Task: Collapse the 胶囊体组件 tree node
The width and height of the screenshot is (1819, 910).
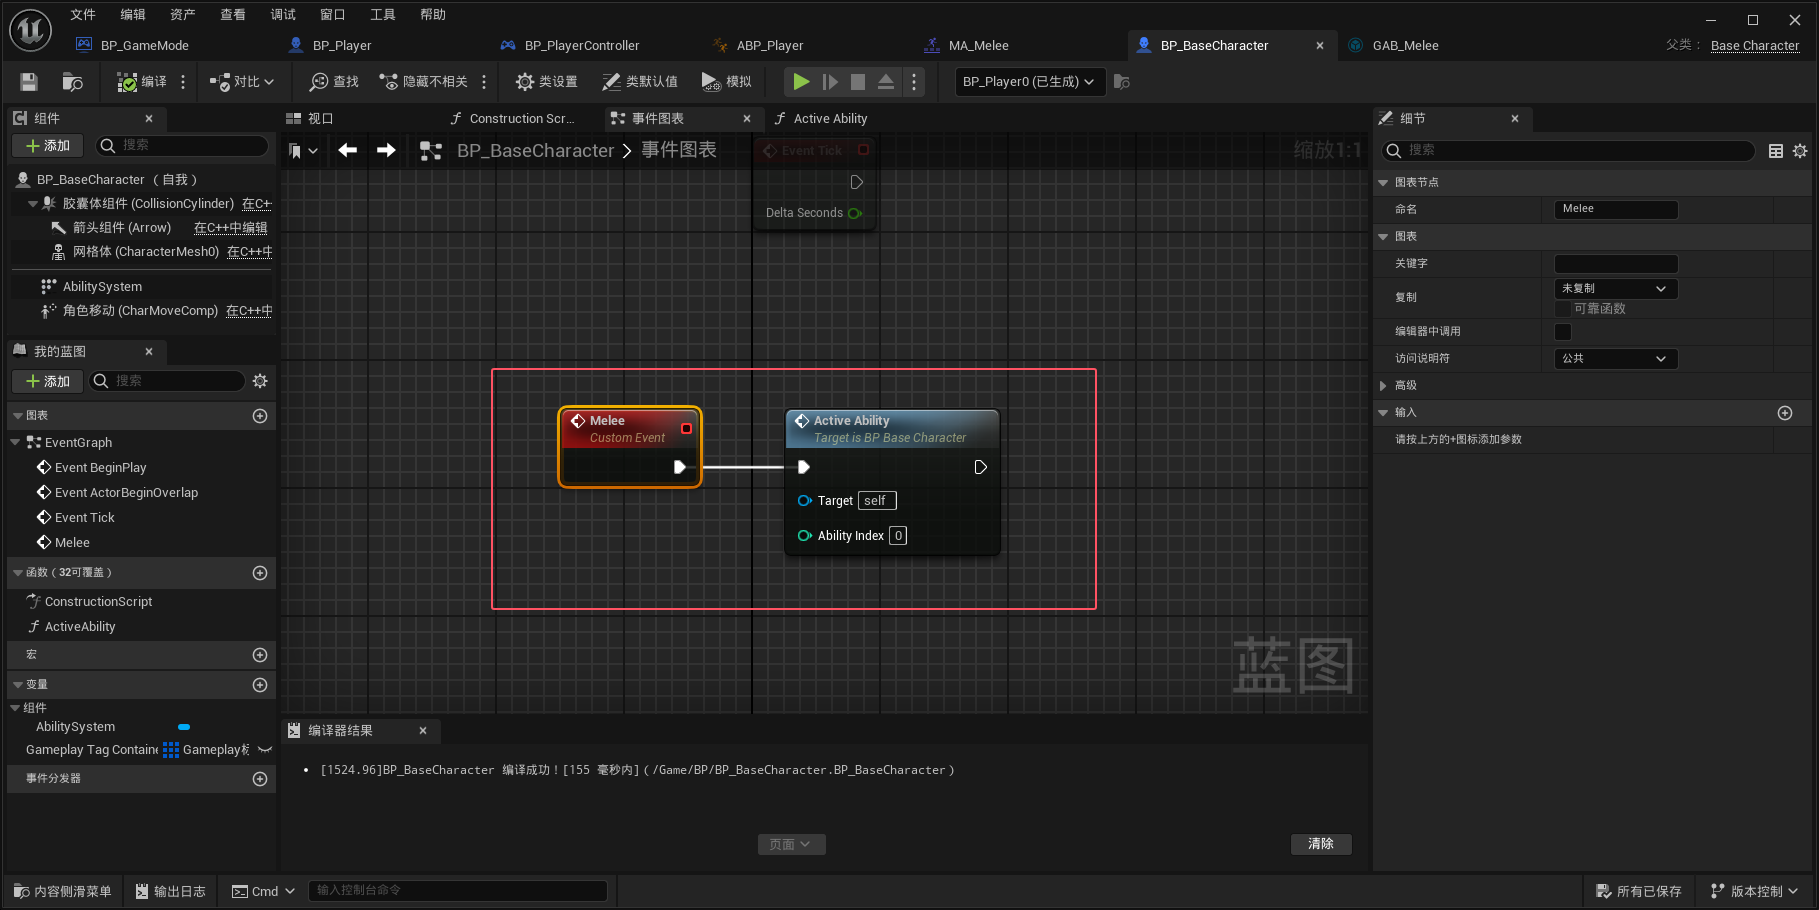Action: [x=33, y=204]
